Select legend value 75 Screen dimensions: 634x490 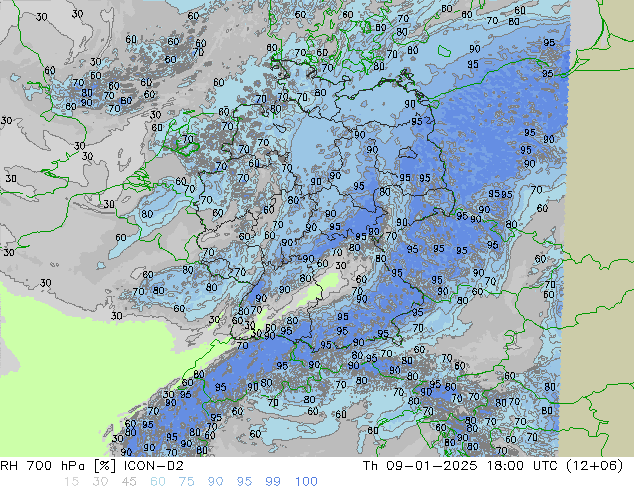coord(186,482)
